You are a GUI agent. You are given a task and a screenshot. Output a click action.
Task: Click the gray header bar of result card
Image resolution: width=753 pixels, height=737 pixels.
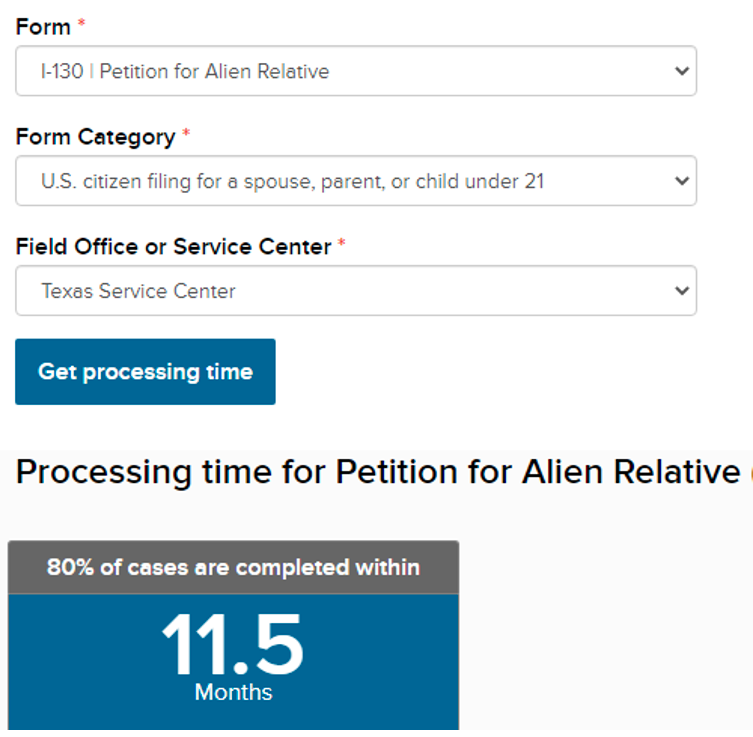click(233, 568)
